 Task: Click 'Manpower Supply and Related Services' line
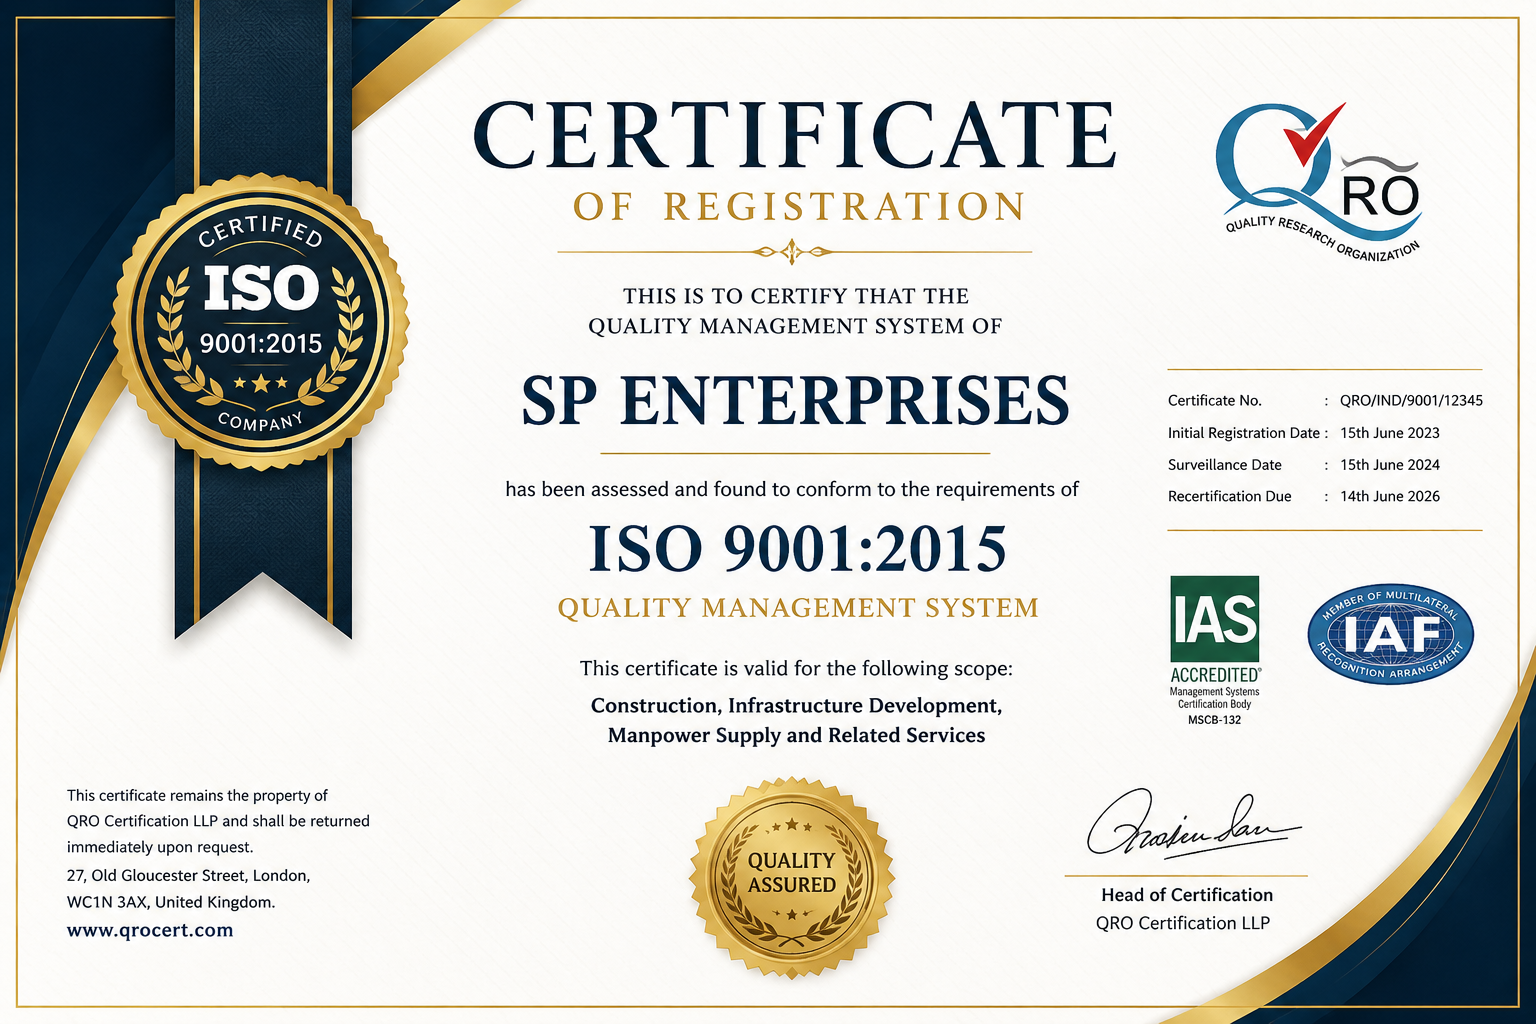point(797,736)
